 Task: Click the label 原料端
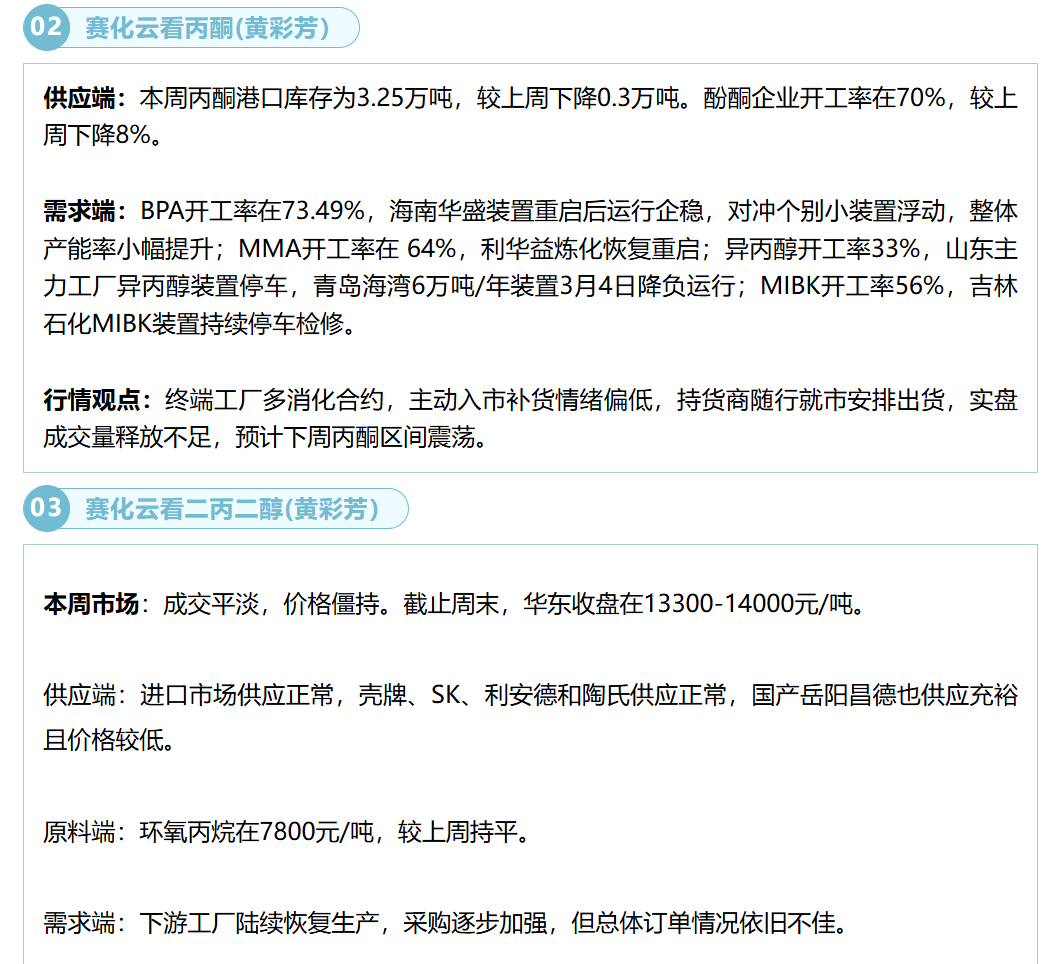pos(79,832)
